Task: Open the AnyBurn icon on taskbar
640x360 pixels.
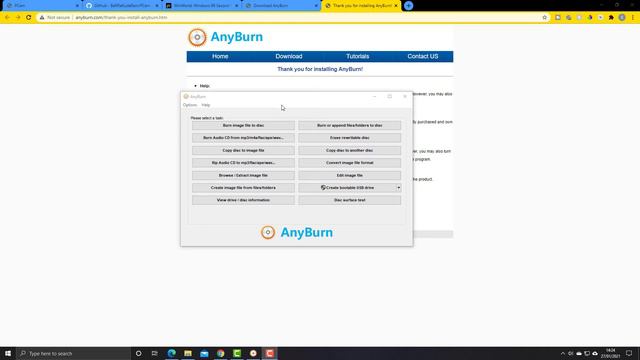Action: [253, 353]
